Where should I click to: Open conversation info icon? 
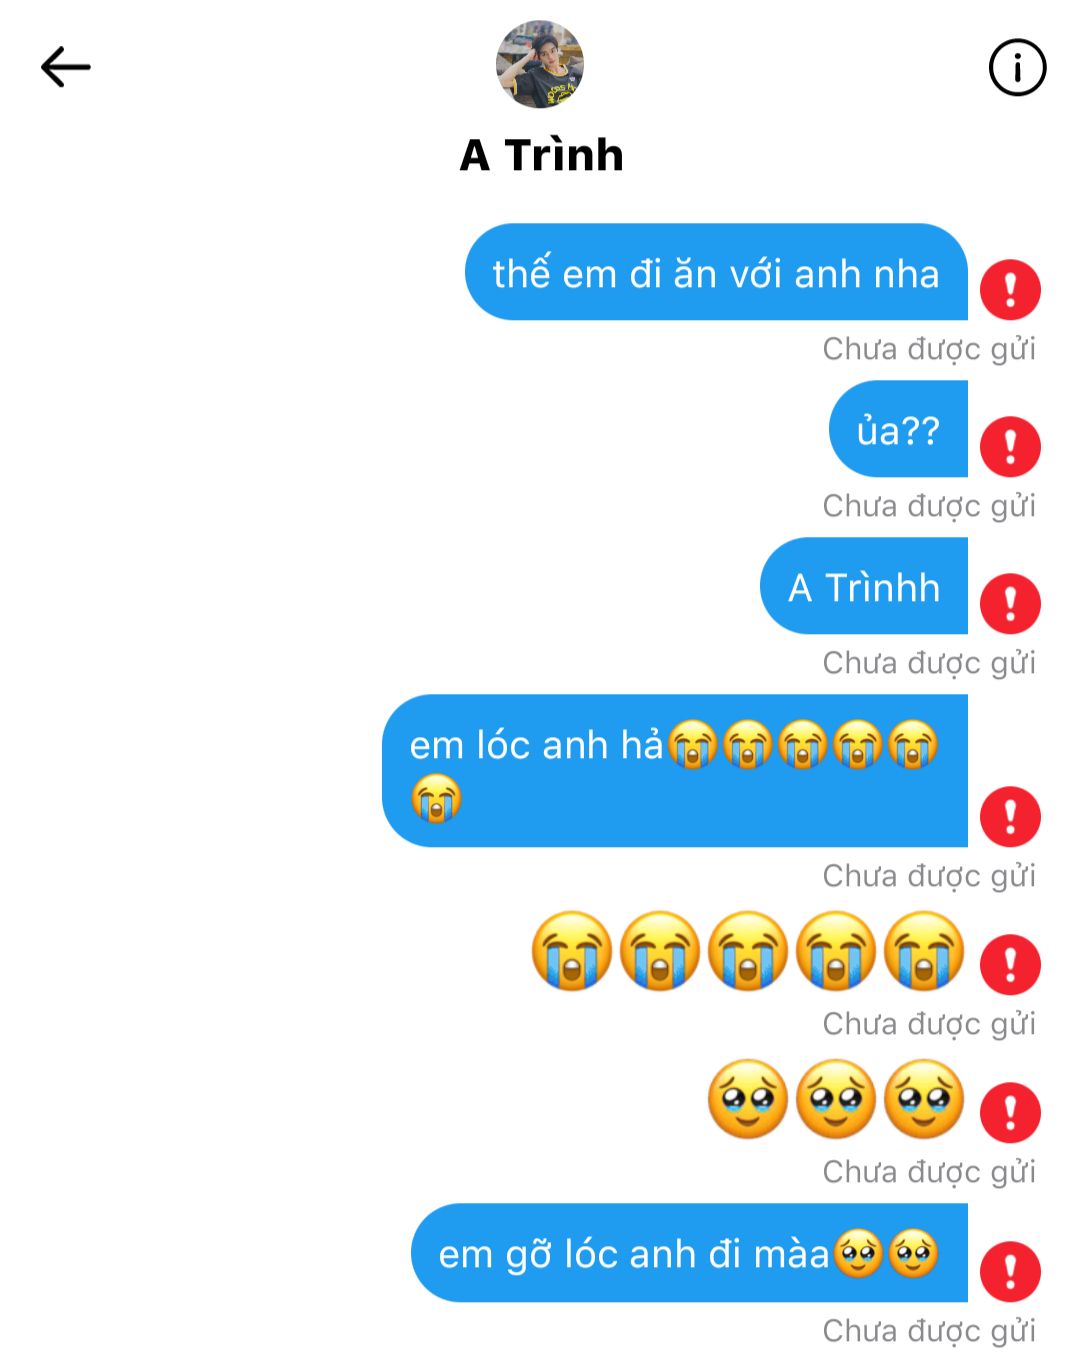point(1017,68)
